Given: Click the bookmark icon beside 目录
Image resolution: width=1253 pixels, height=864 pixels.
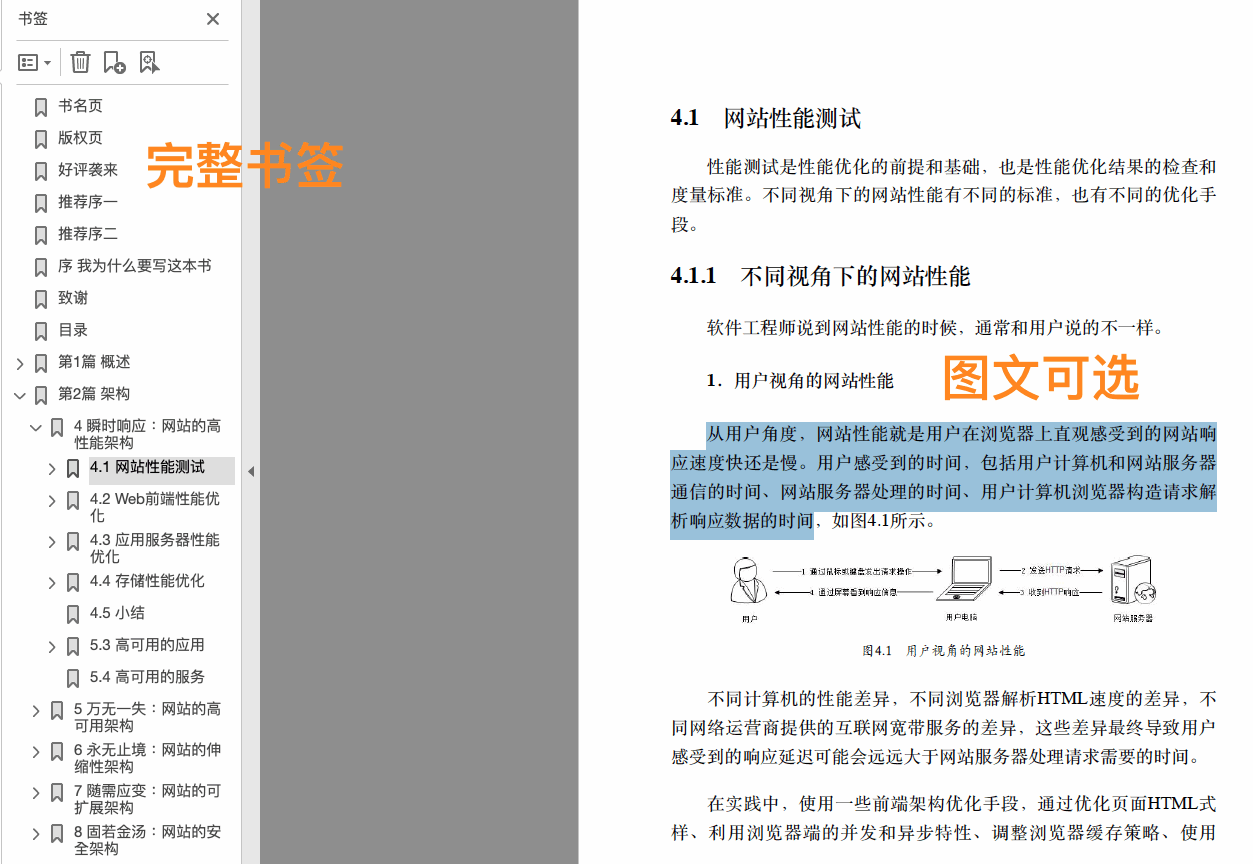Looking at the screenshot, I should click(40, 330).
